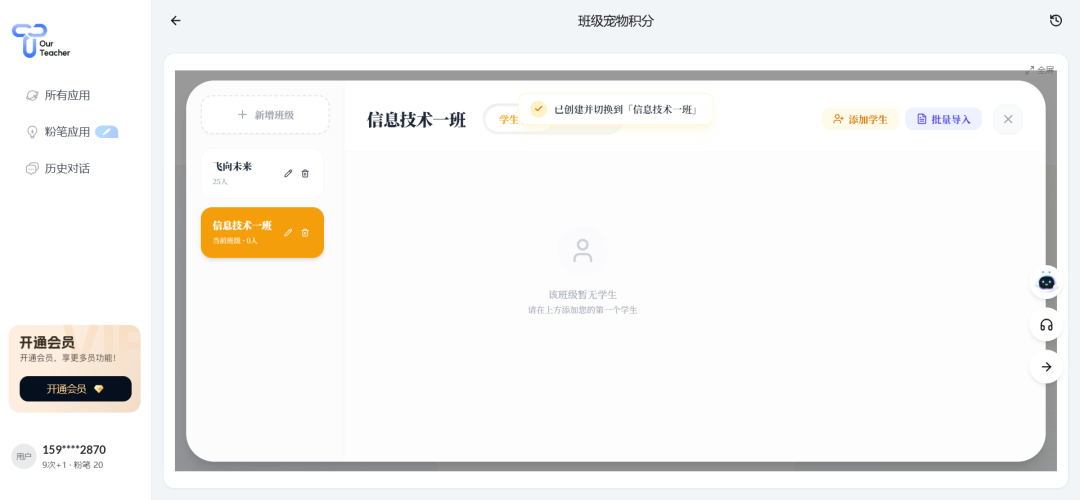Close the class management dialog with X
The image size is (1080, 500).
click(x=1008, y=119)
